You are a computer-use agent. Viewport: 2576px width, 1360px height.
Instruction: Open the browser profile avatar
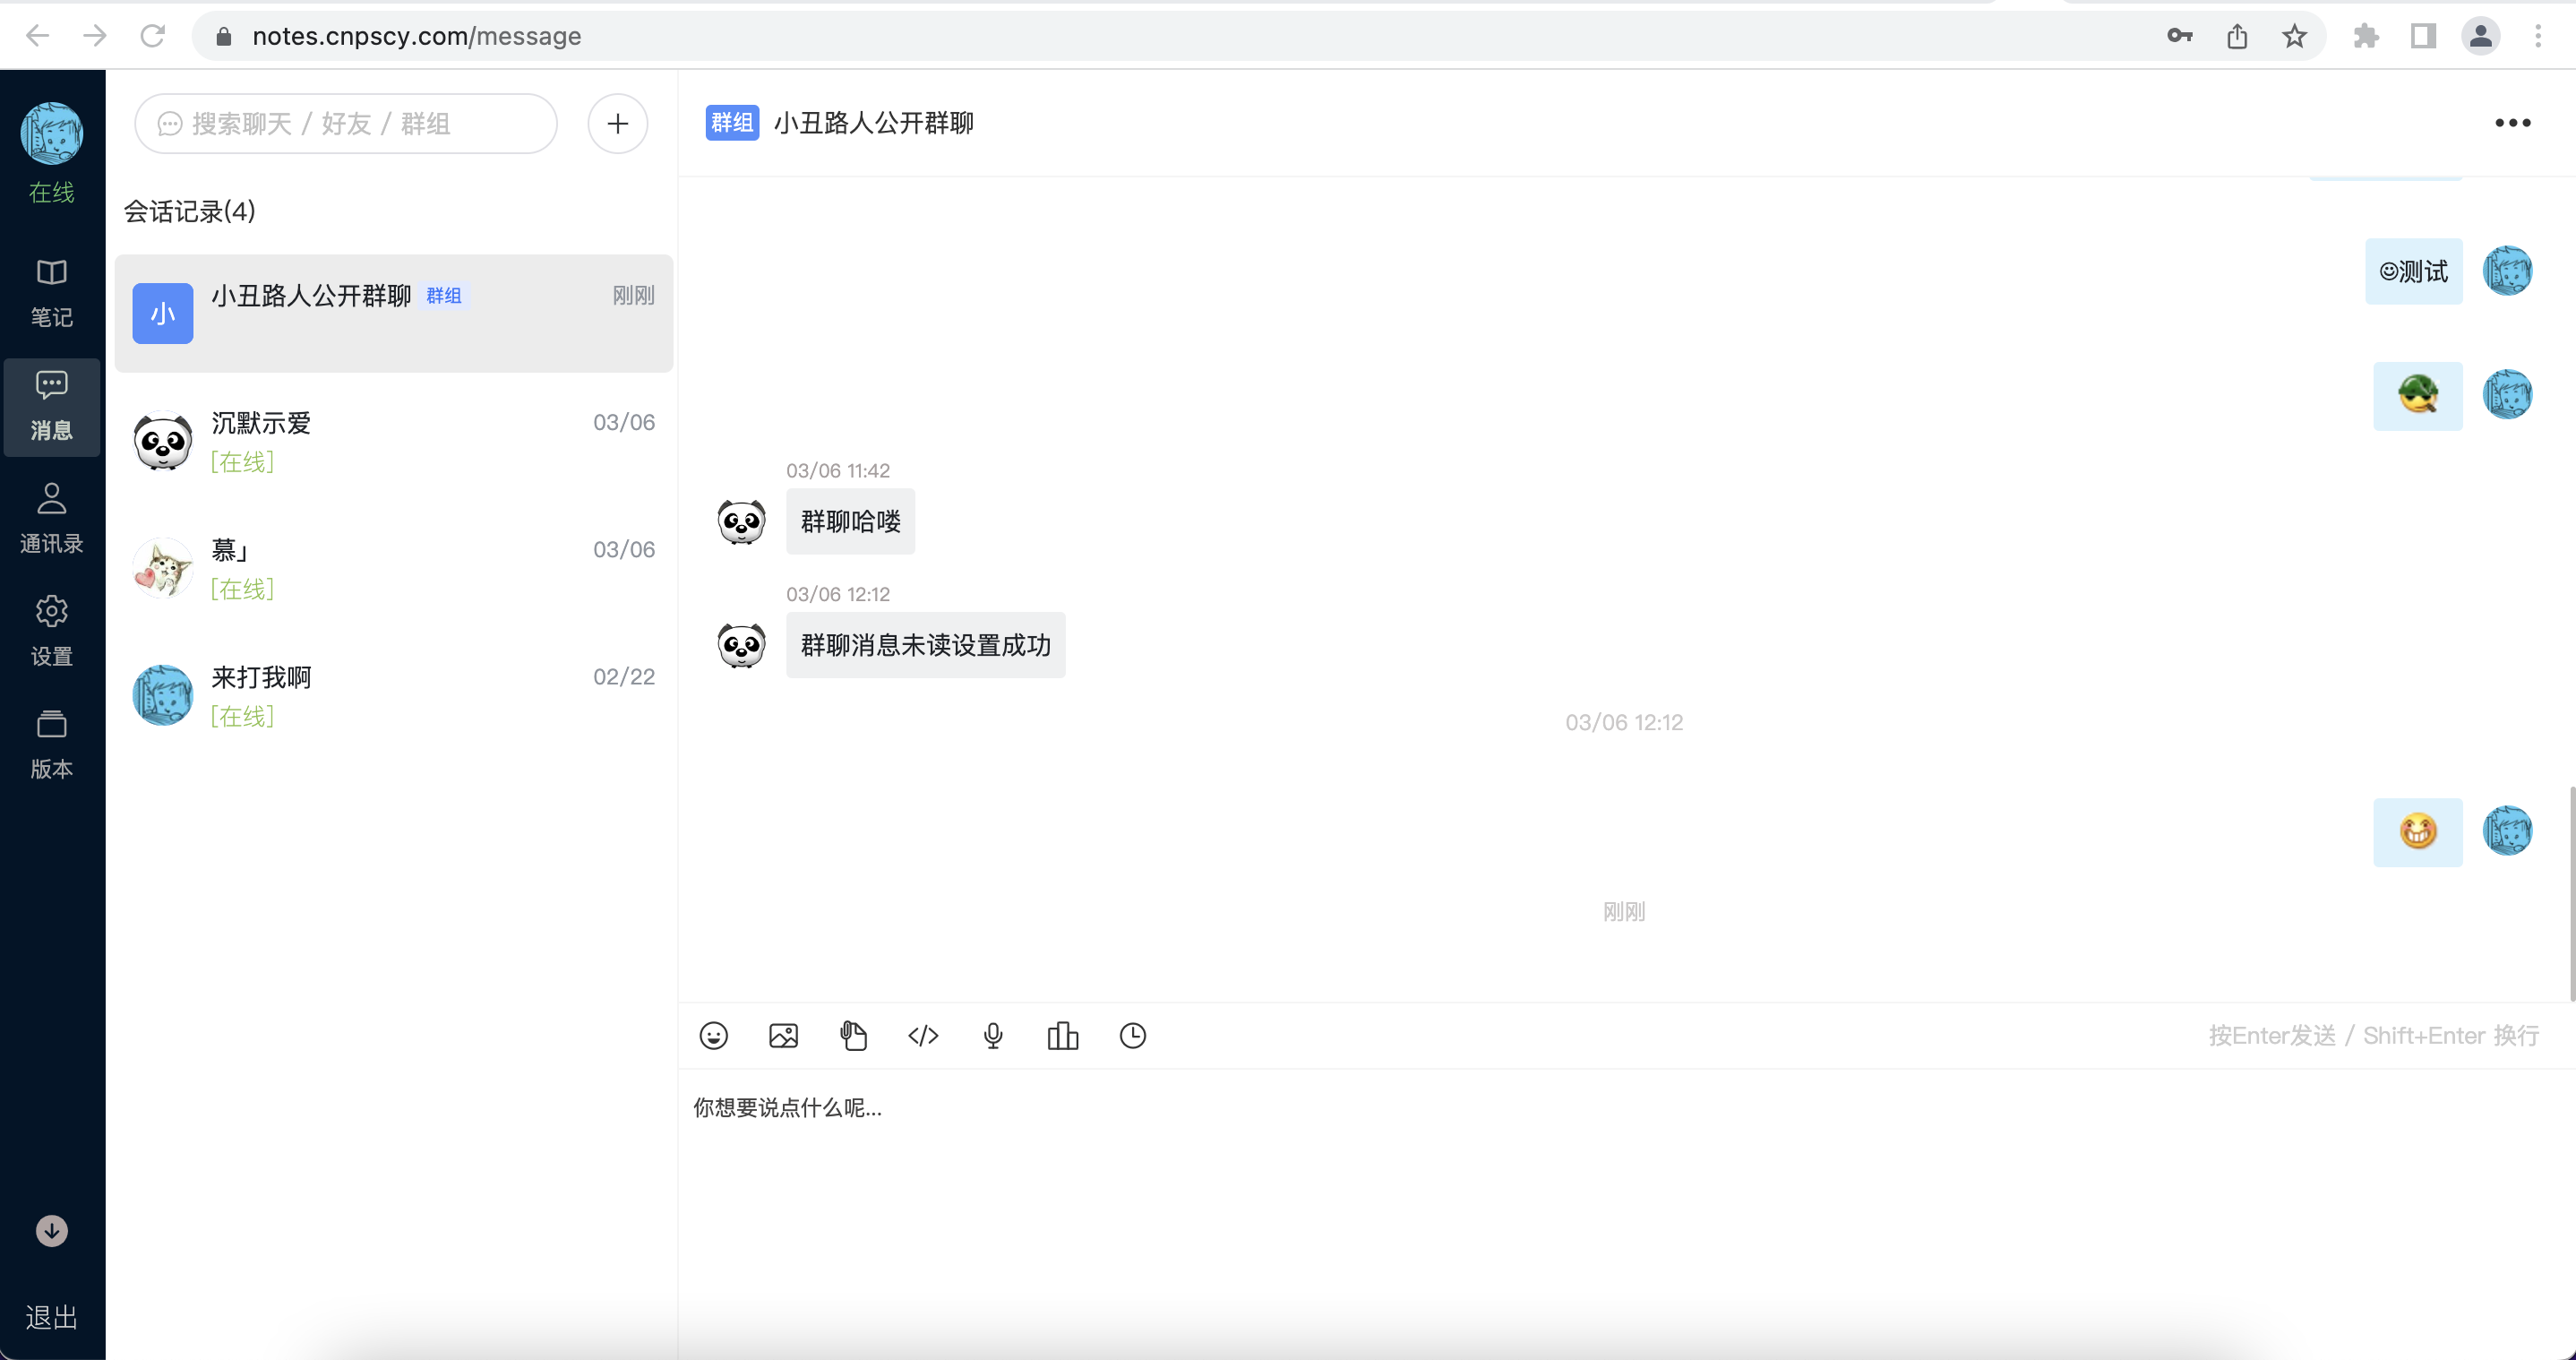[x=2481, y=36]
